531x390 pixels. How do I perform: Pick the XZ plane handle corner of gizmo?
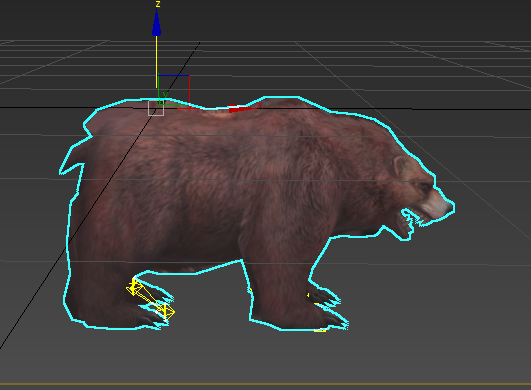click(189, 76)
